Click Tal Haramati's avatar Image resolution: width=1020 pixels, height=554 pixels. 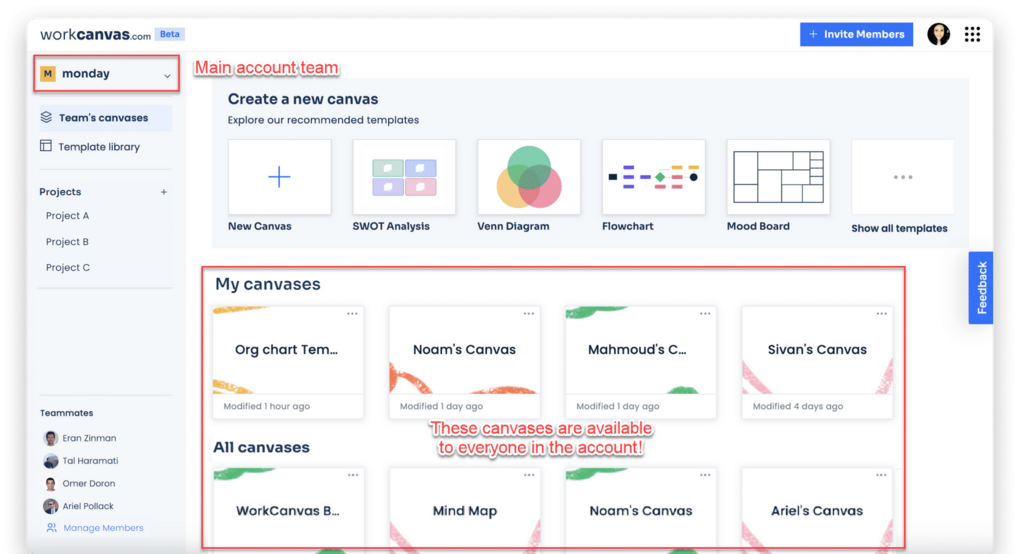point(51,461)
